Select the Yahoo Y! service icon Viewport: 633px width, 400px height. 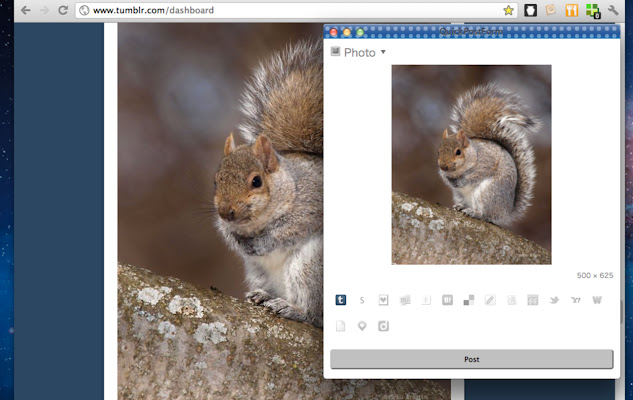(x=575, y=300)
